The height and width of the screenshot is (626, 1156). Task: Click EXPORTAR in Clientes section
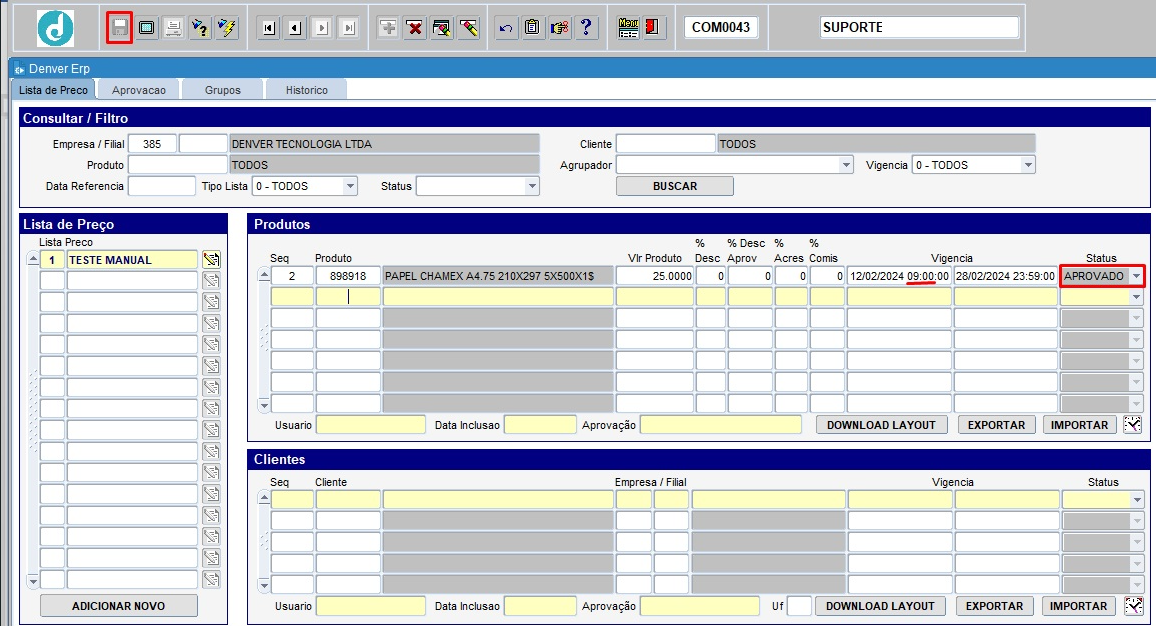995,606
